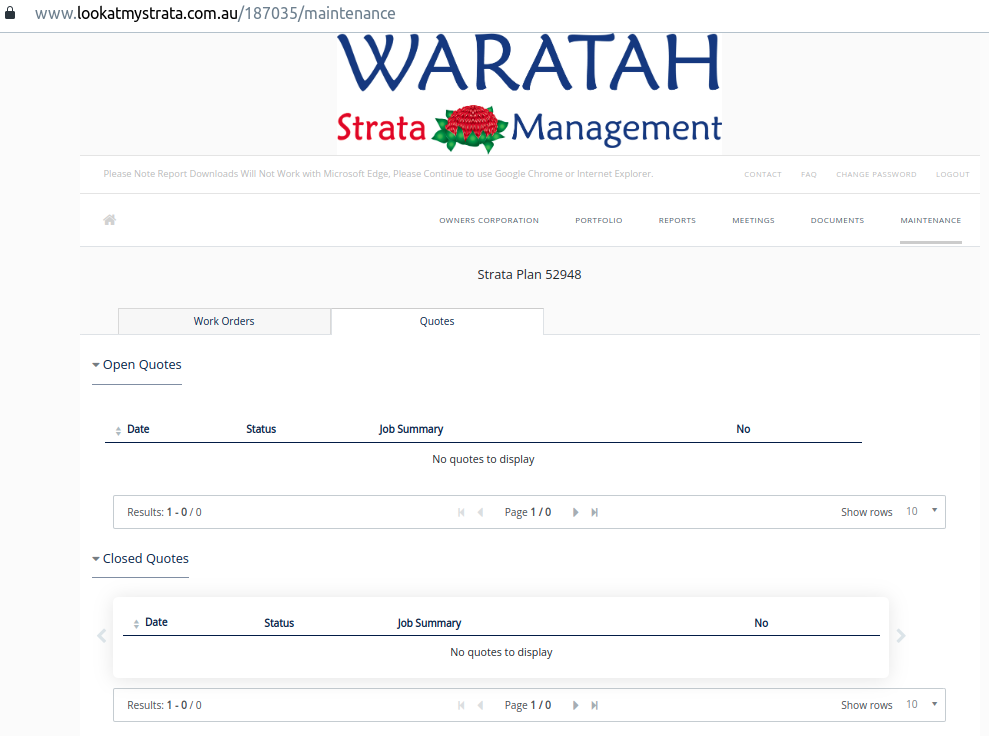
Task: Open the Maintenance menu
Action: pyautogui.click(x=931, y=220)
